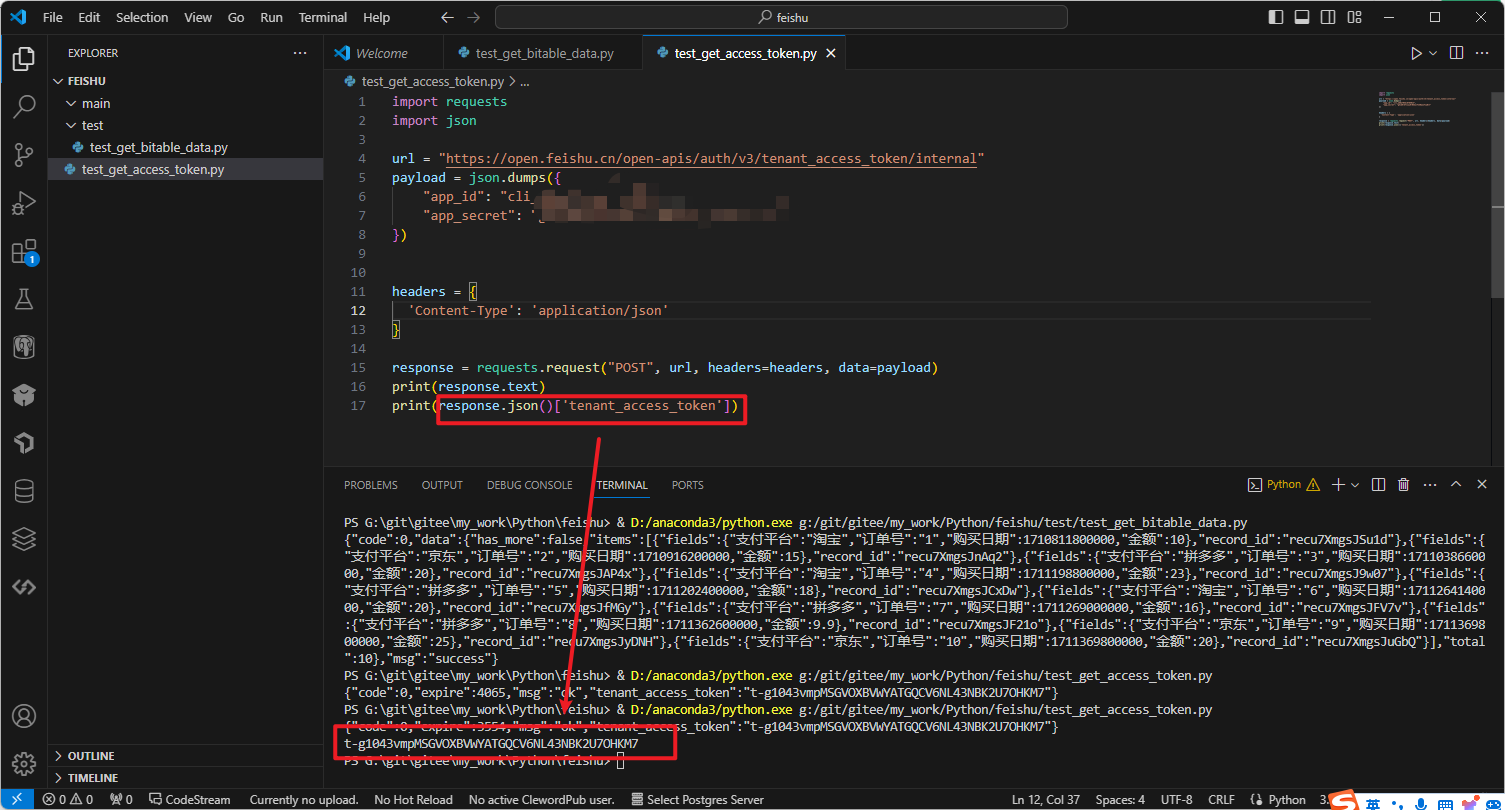Open the Go menu
Screen dimensions: 1505x810
click(236, 17)
